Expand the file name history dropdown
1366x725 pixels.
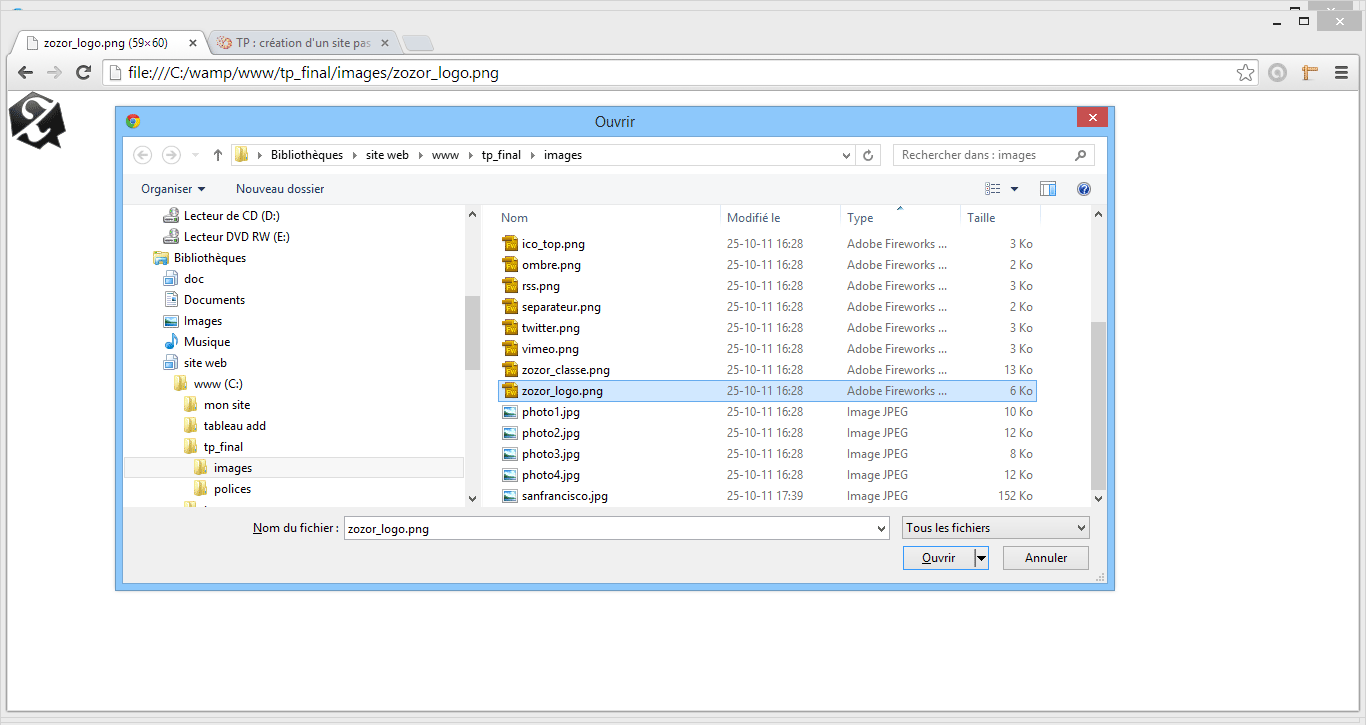coord(881,529)
